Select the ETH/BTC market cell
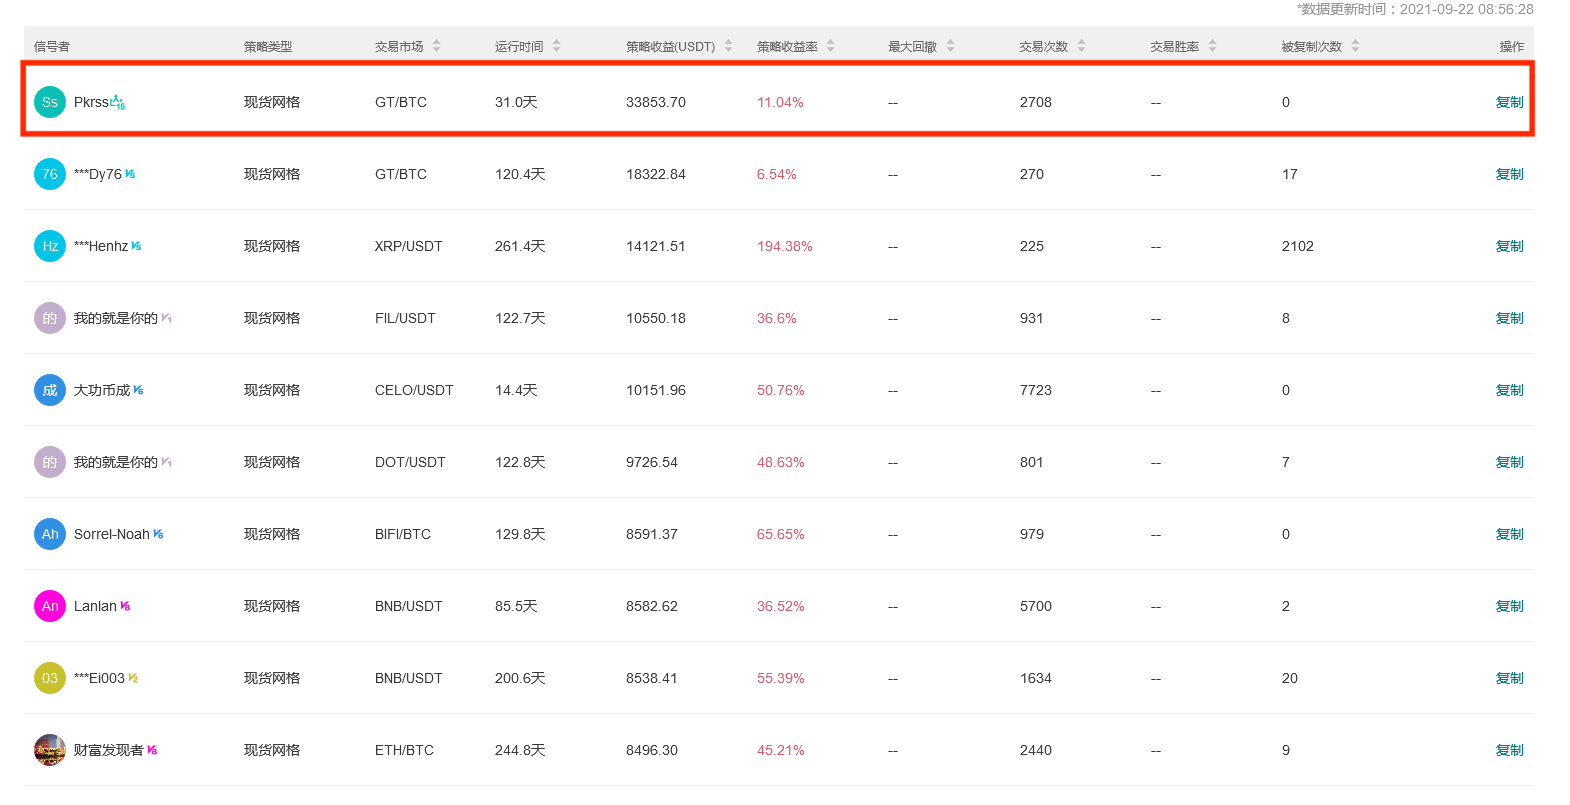1570x805 pixels. (404, 750)
